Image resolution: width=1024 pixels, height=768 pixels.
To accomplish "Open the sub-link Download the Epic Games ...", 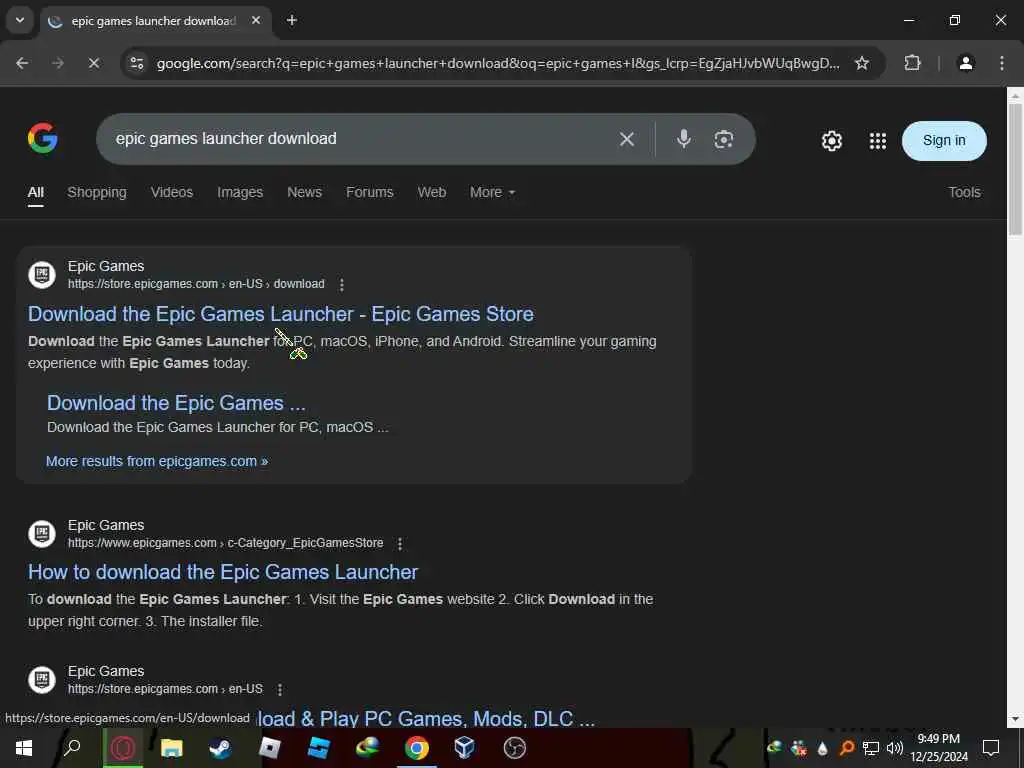I will [176, 403].
